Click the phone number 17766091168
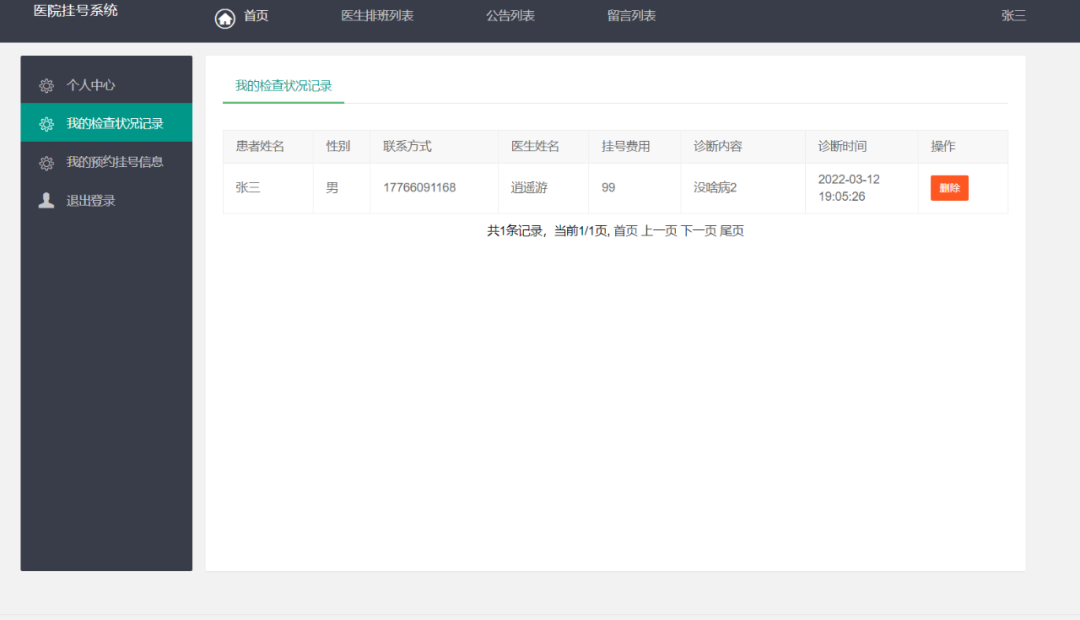 pyautogui.click(x=419, y=187)
